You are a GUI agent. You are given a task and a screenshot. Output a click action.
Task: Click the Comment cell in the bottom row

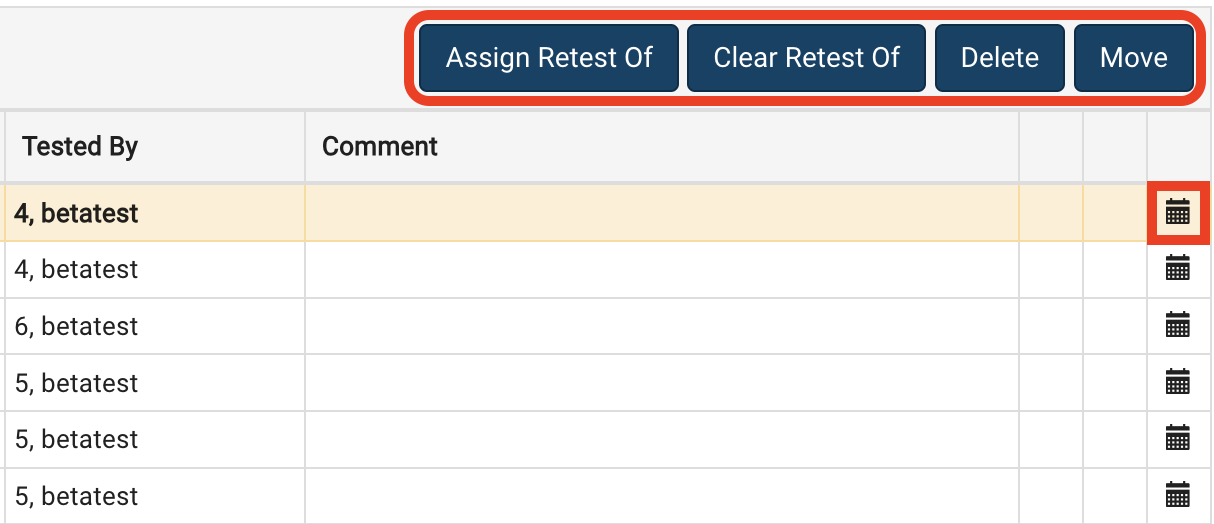[x=662, y=496]
